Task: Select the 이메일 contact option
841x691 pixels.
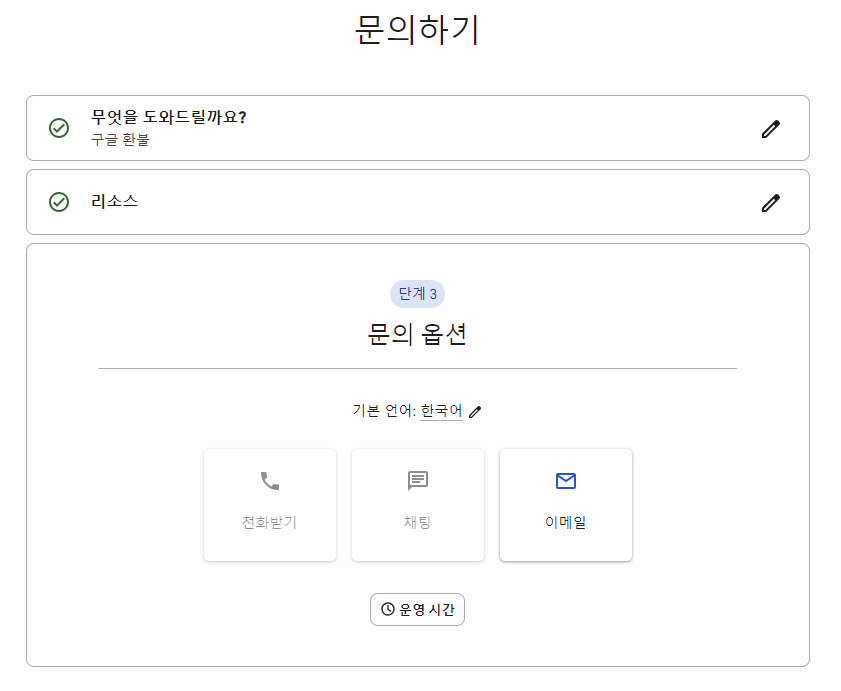Action: (565, 504)
